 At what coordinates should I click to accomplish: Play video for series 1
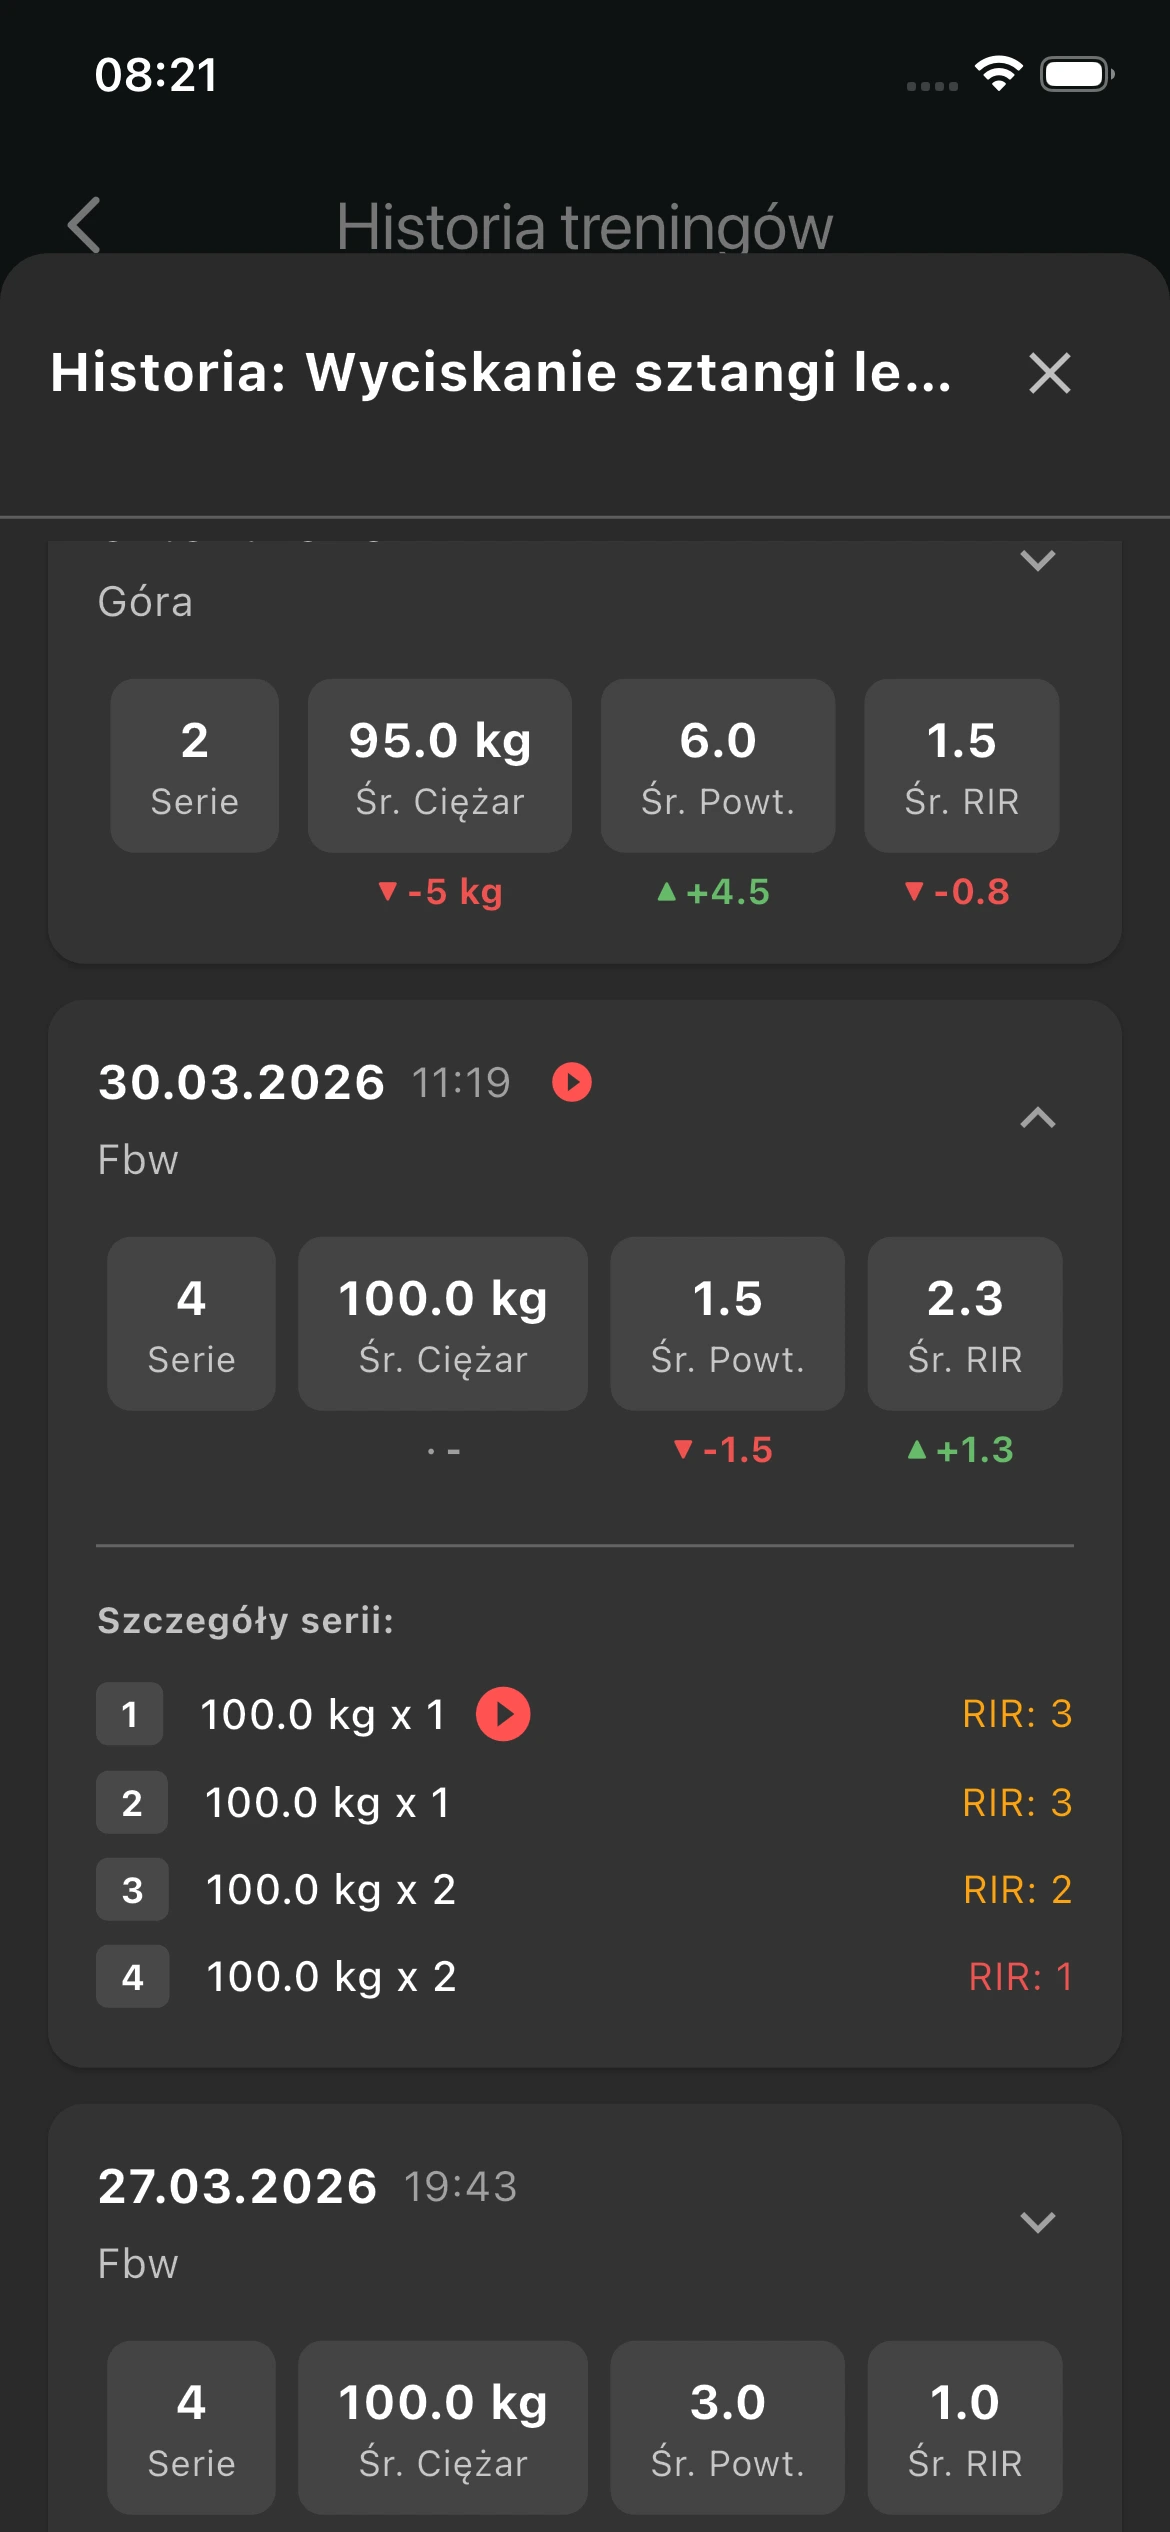(x=503, y=1714)
